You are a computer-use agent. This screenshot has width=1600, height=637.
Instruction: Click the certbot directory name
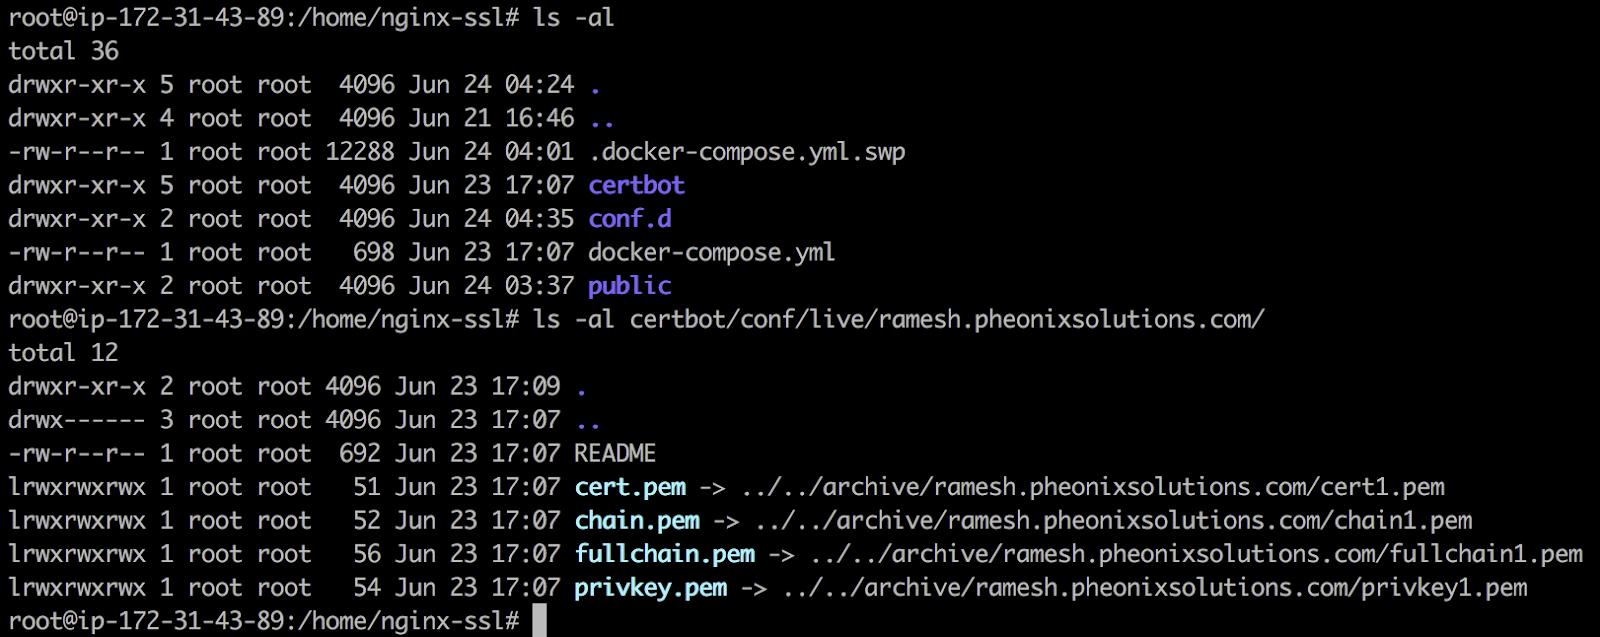(x=636, y=185)
